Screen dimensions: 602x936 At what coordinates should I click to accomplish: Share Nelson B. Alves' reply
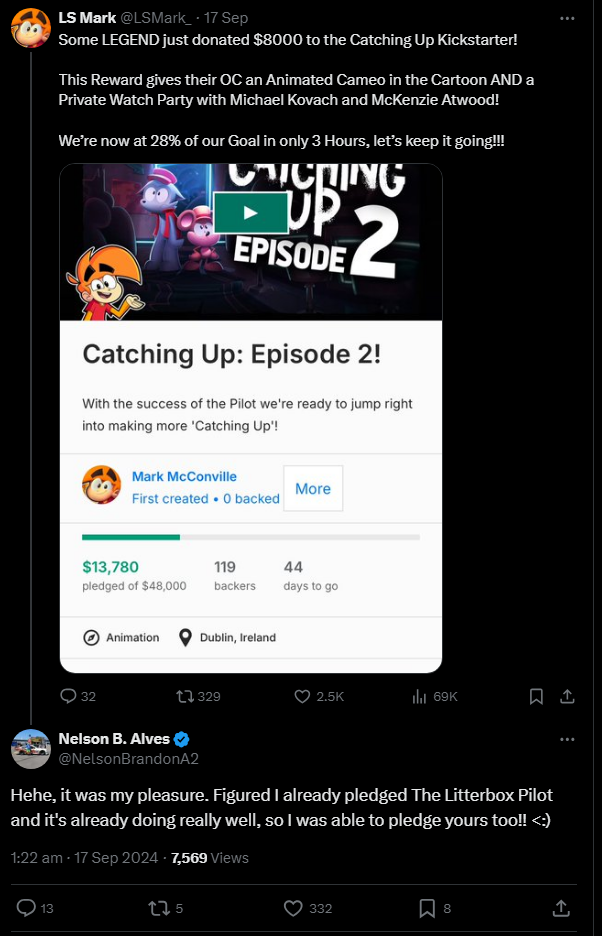click(x=562, y=907)
